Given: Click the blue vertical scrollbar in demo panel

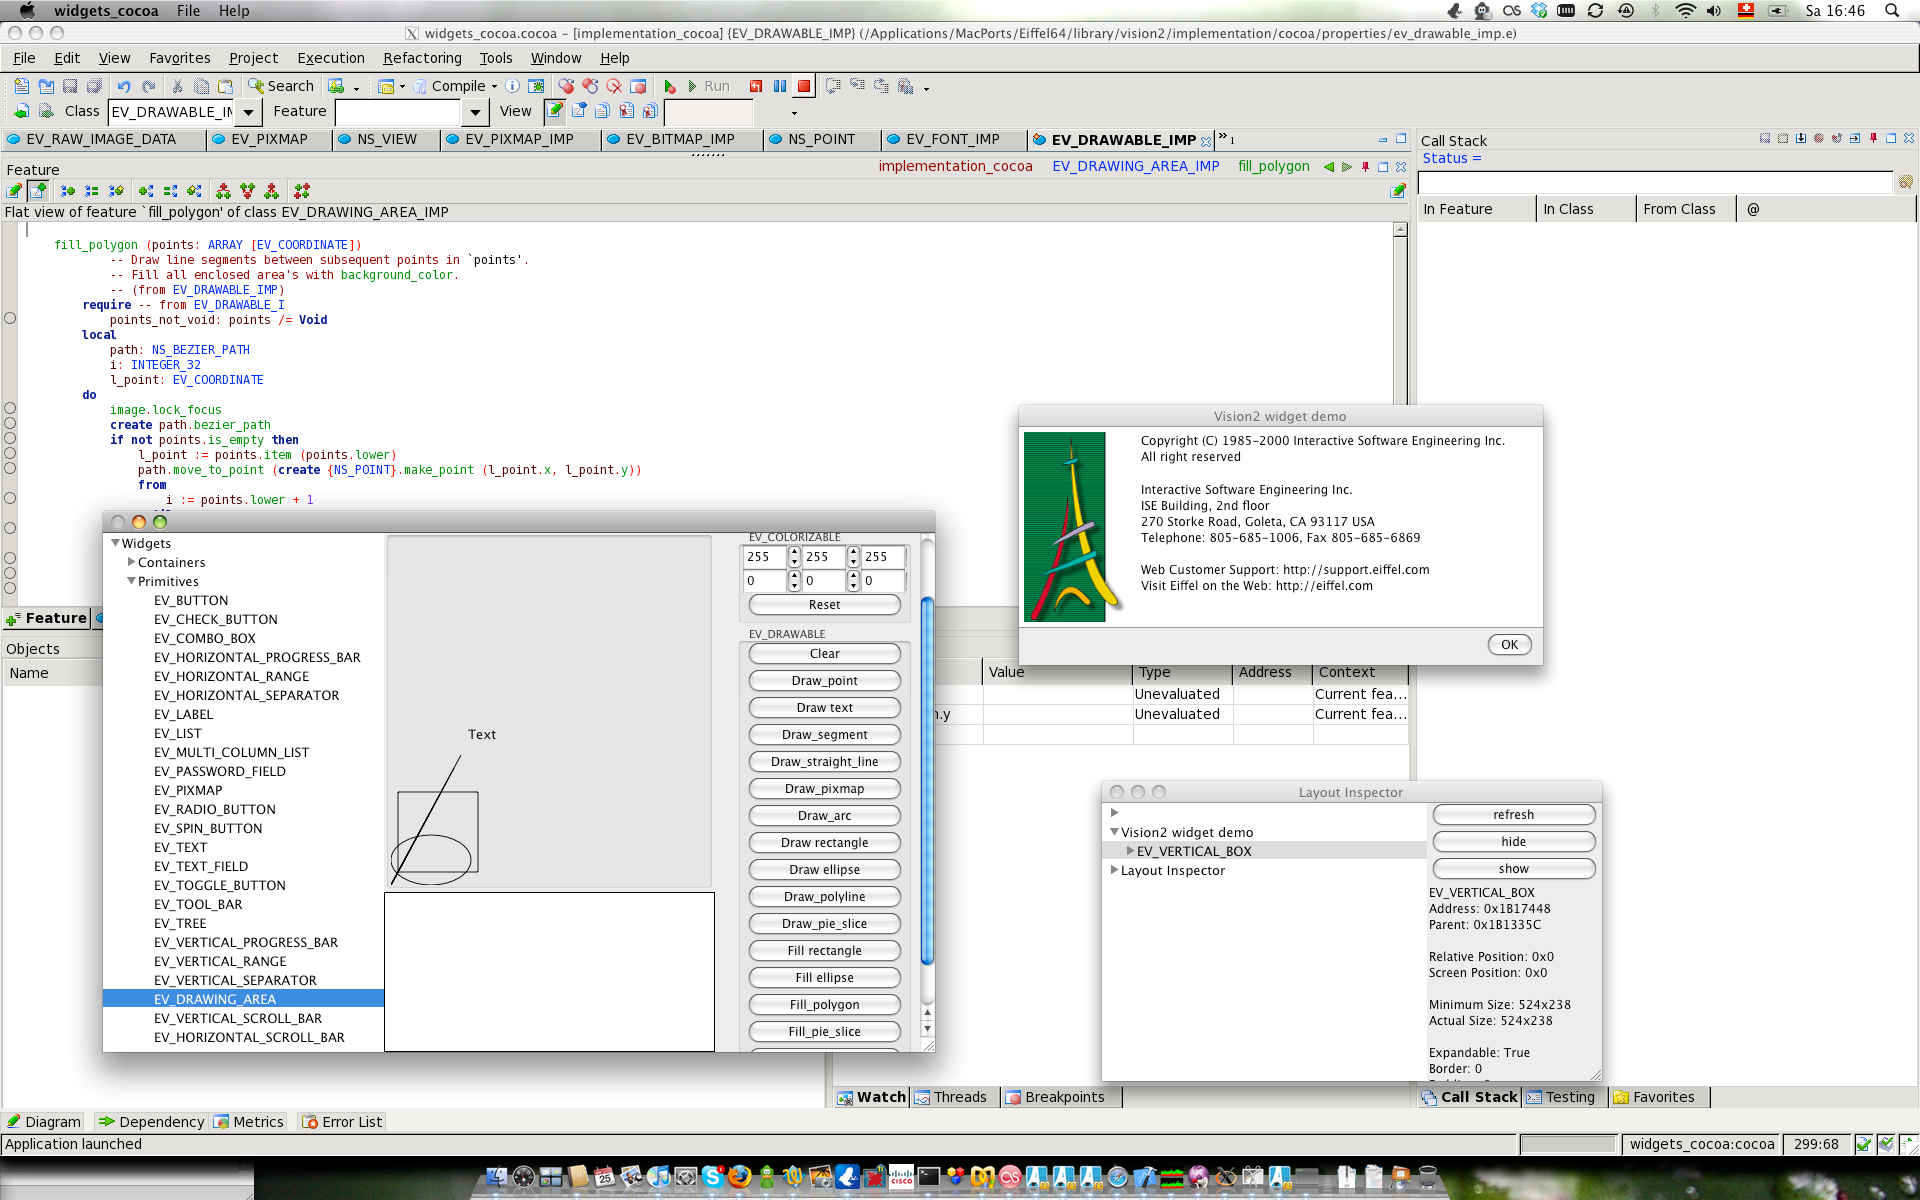Looking at the screenshot, I should (x=927, y=780).
